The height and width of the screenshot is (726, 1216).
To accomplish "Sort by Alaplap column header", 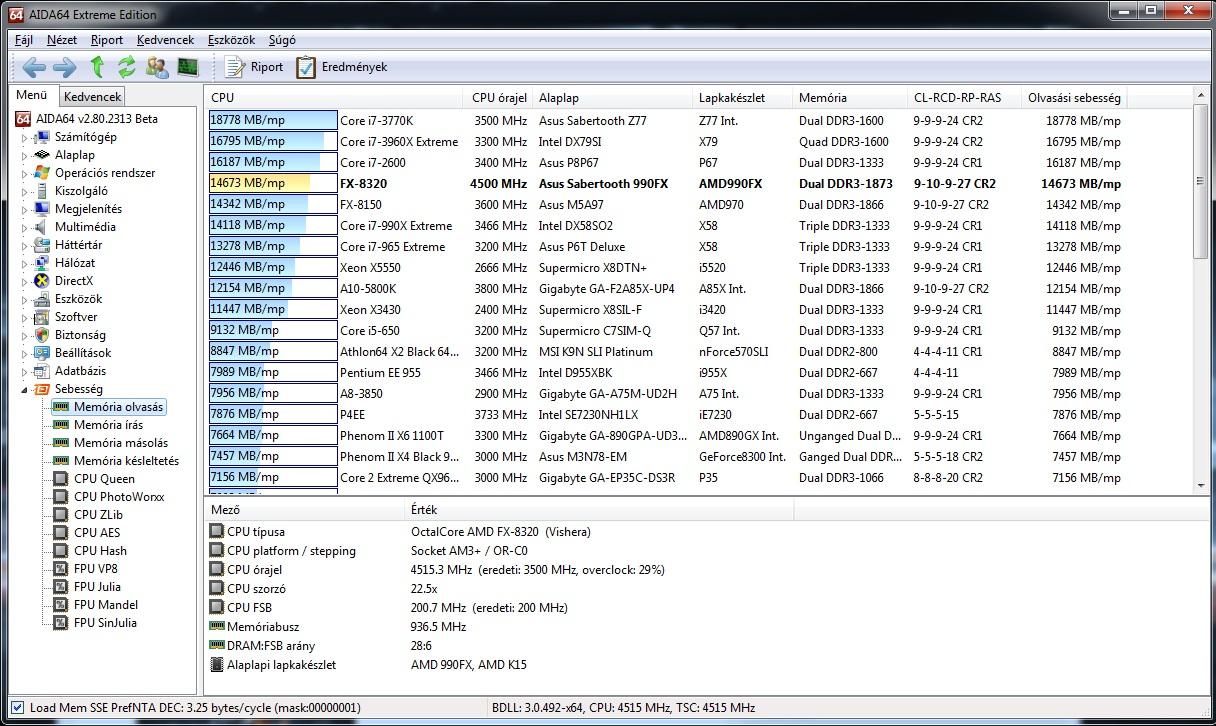I will tap(613, 98).
